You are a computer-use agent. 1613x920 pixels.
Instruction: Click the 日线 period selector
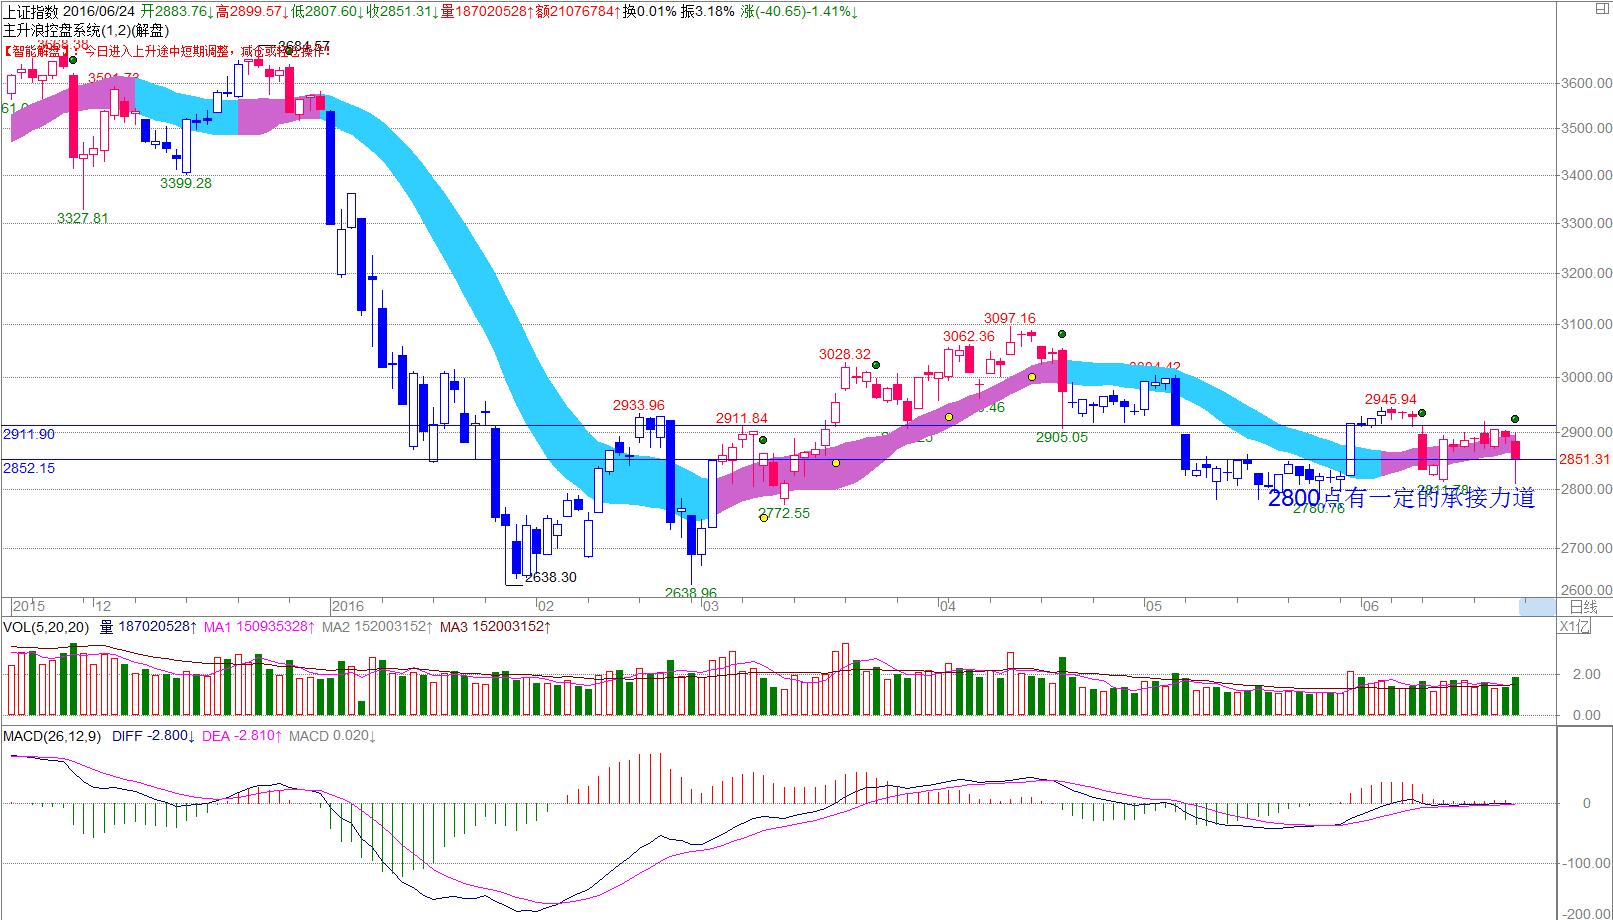point(1583,607)
